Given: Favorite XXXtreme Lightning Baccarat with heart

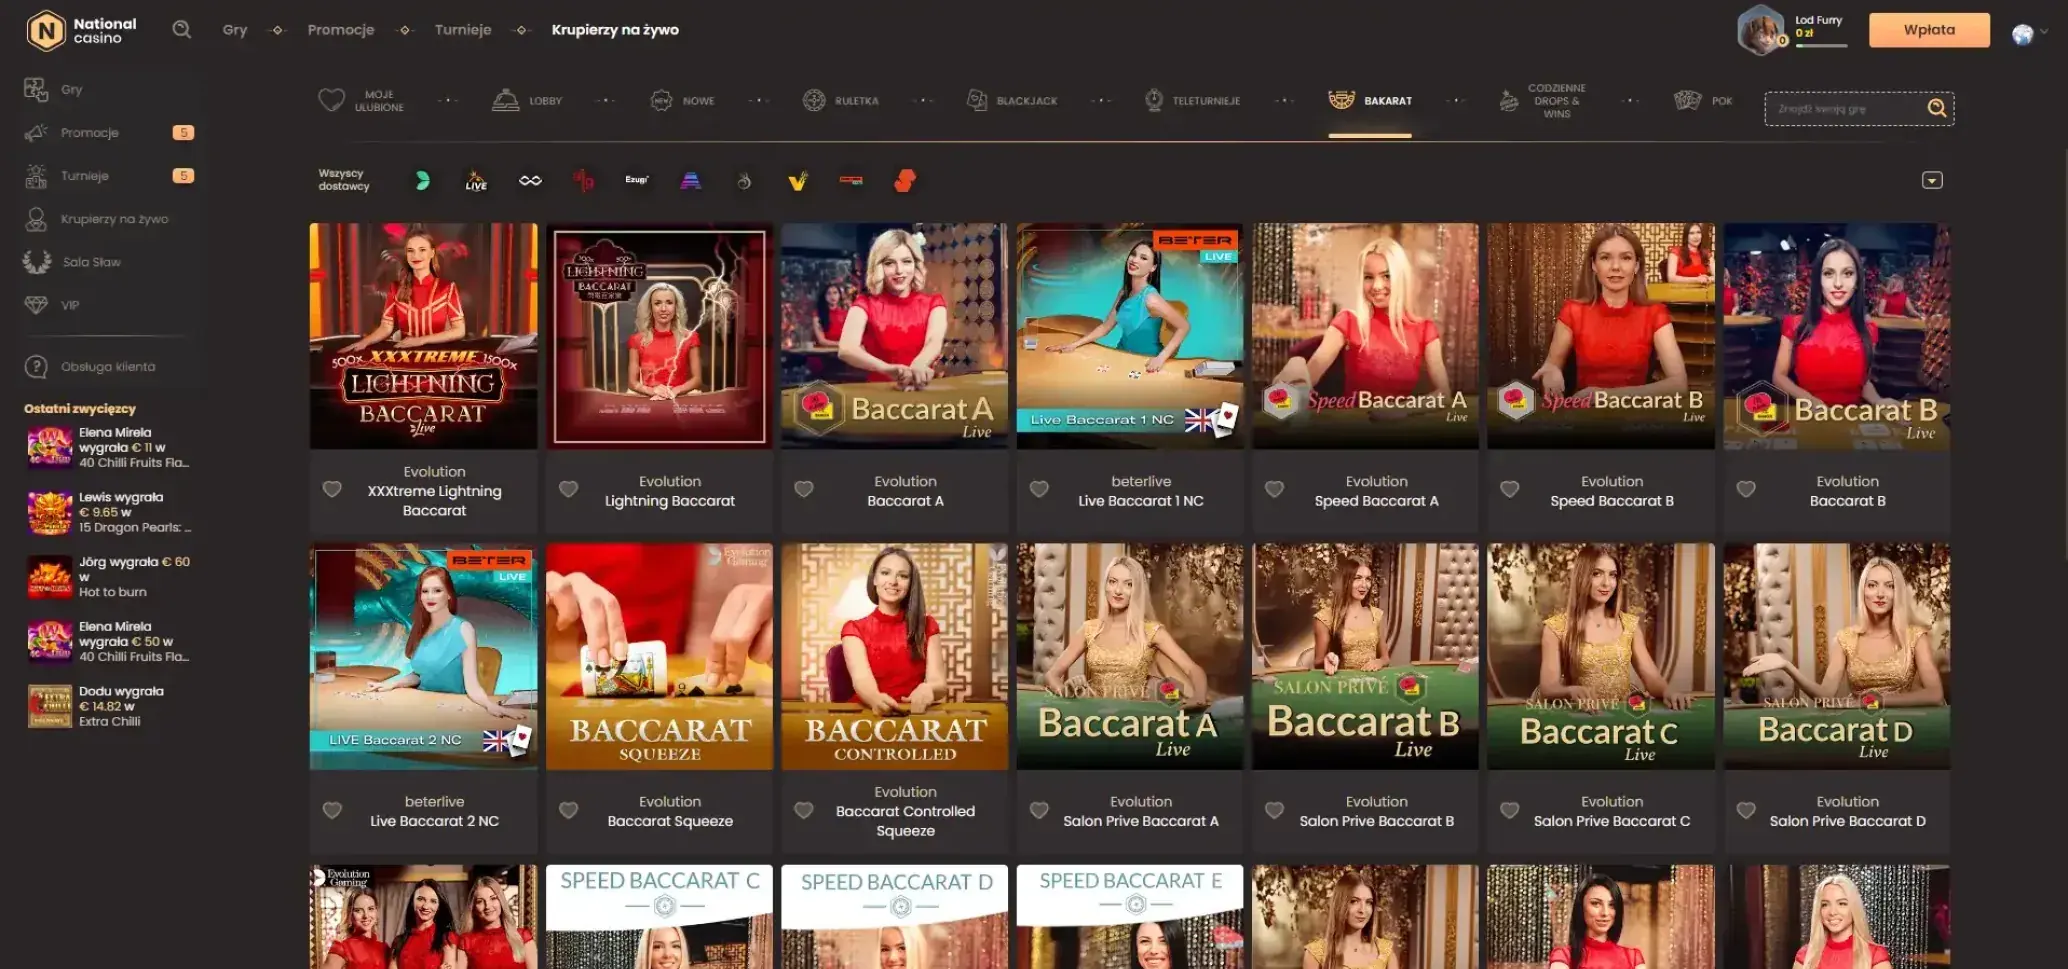Looking at the screenshot, I should point(332,490).
